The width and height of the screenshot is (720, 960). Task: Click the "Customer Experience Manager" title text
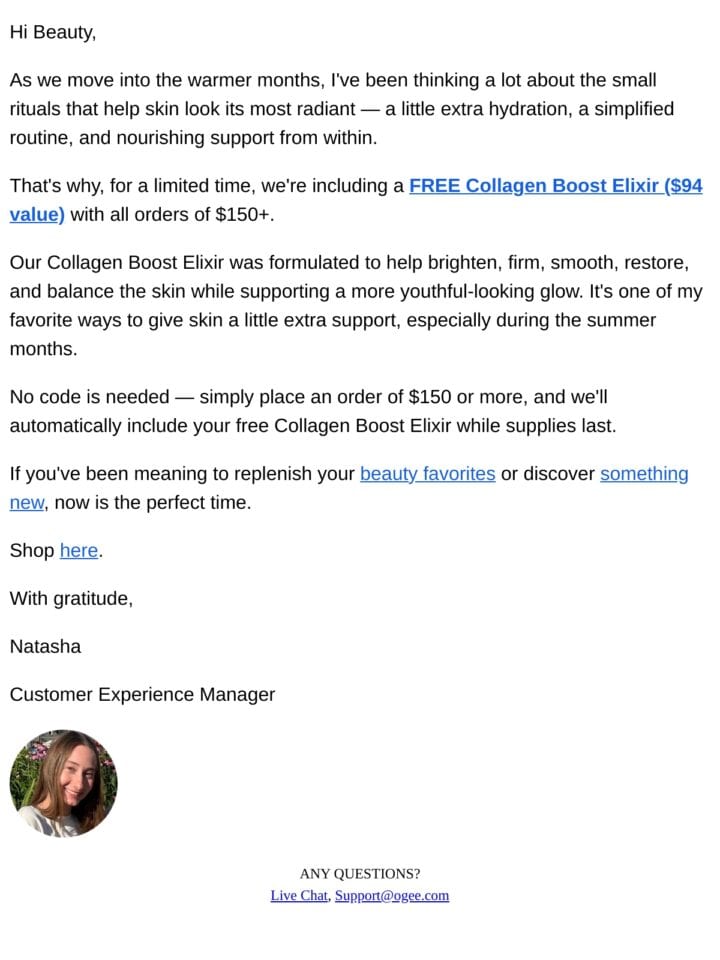coord(142,695)
